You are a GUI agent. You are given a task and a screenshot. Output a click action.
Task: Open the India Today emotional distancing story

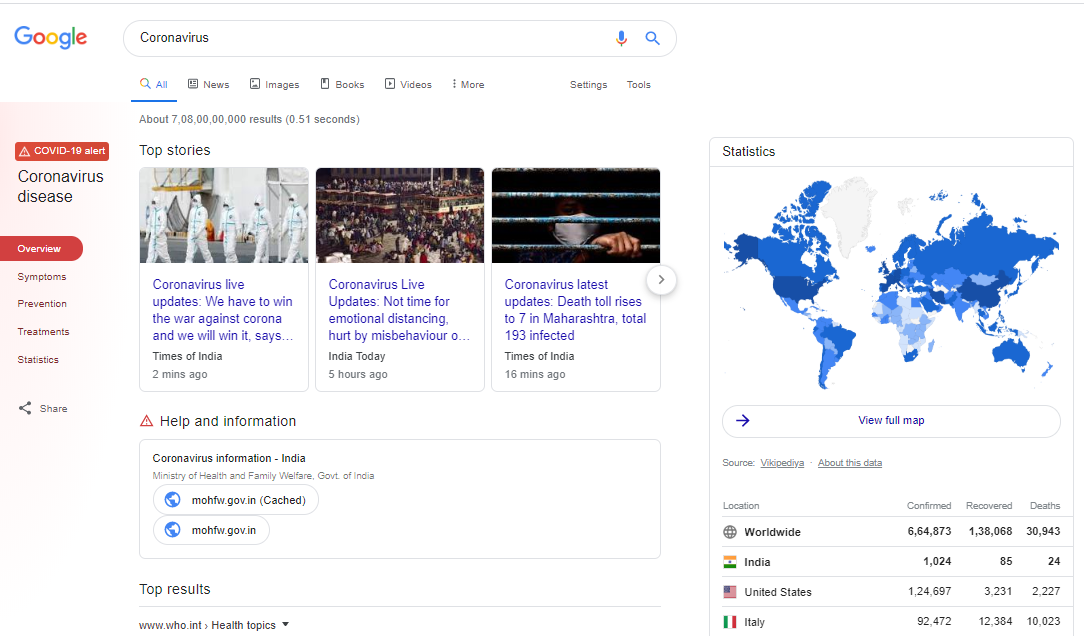[x=399, y=310]
